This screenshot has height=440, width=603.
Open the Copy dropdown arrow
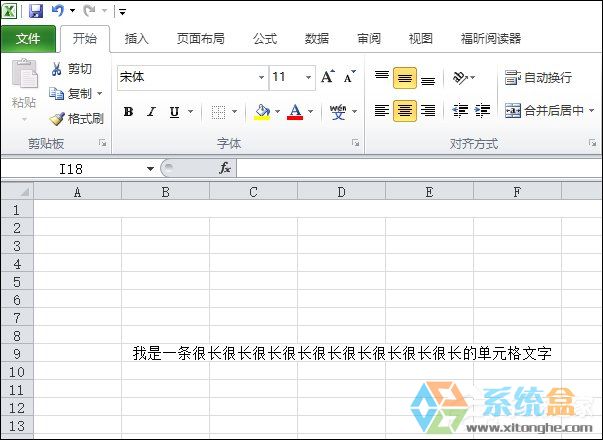(x=100, y=93)
